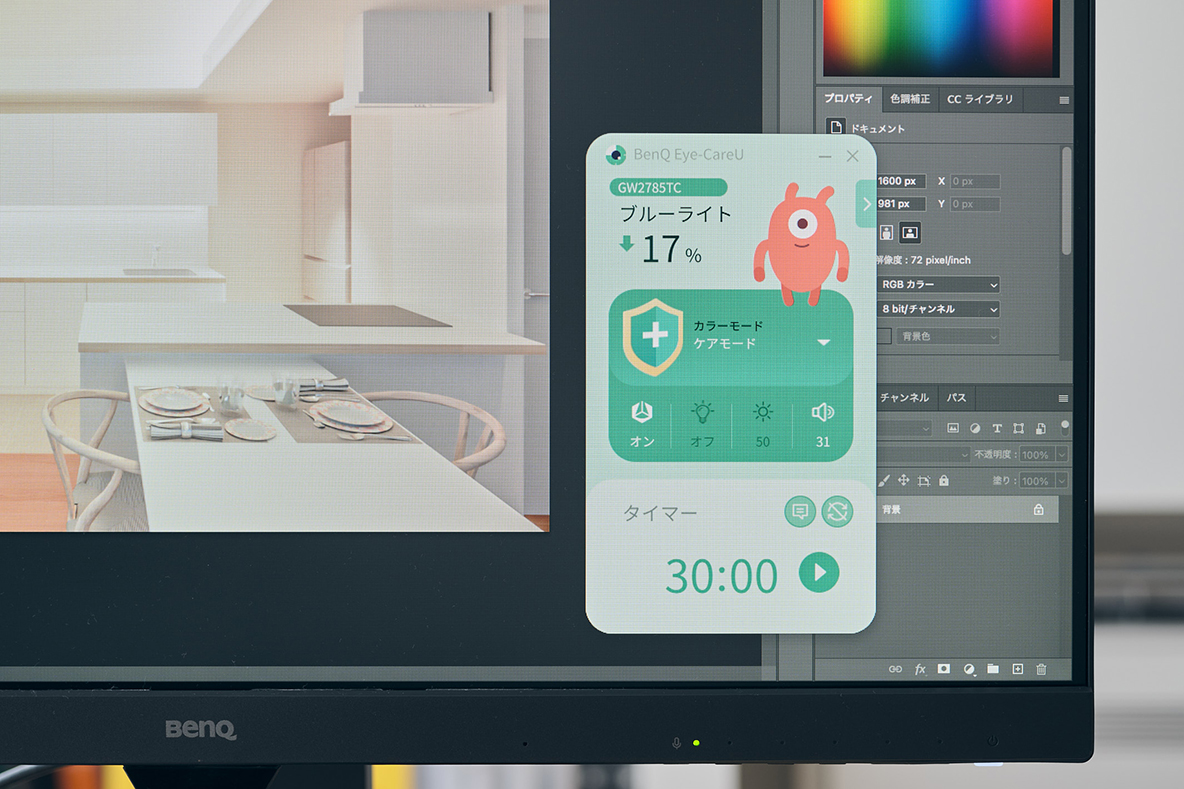This screenshot has height=789, width=1184.
Task: Click the Properties panel vertical scrollbar
Action: pos(1065,200)
